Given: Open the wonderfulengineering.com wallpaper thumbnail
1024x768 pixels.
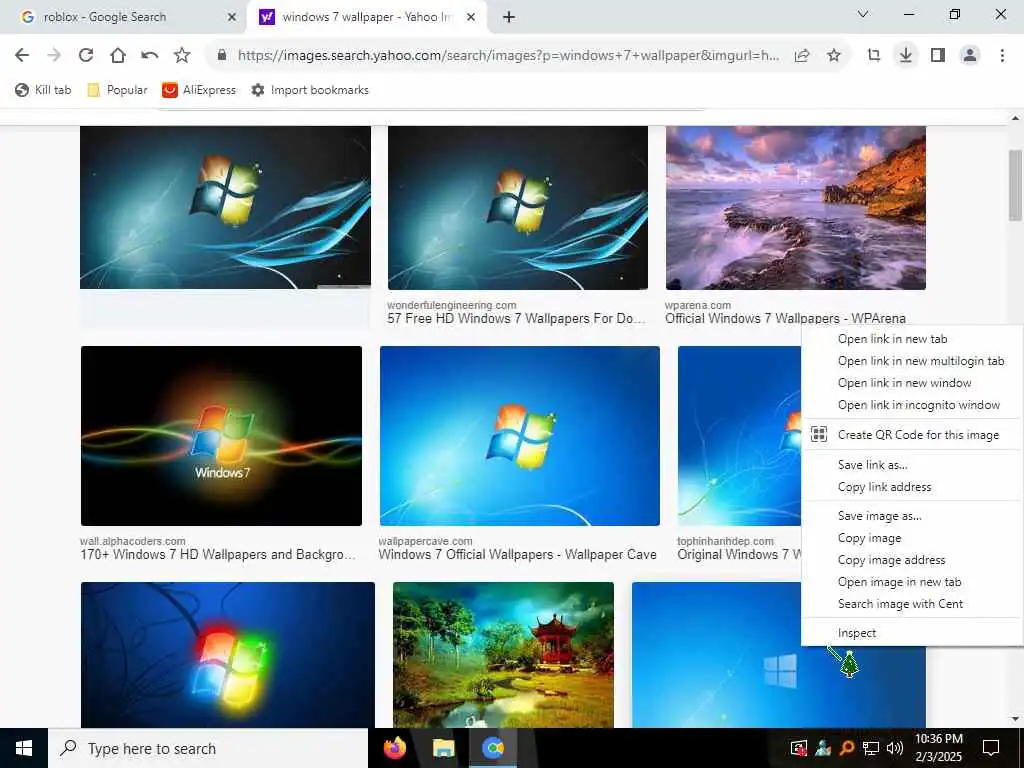Looking at the screenshot, I should point(518,208).
